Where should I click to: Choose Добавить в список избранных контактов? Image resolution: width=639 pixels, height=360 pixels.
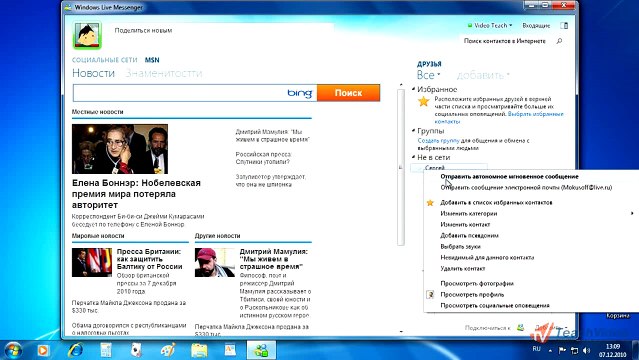(496, 203)
